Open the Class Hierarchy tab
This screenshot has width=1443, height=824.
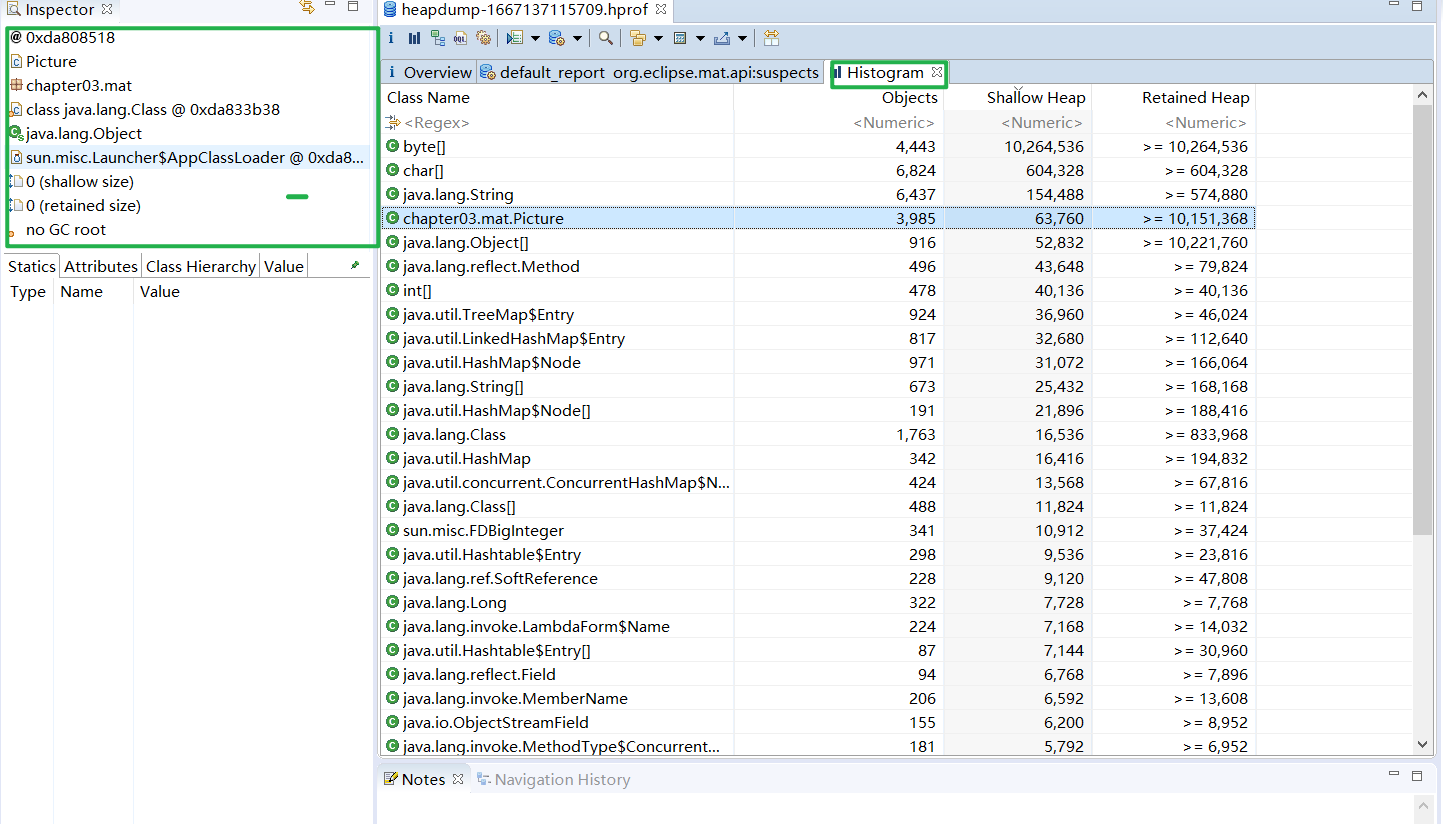pyautogui.click(x=201, y=266)
